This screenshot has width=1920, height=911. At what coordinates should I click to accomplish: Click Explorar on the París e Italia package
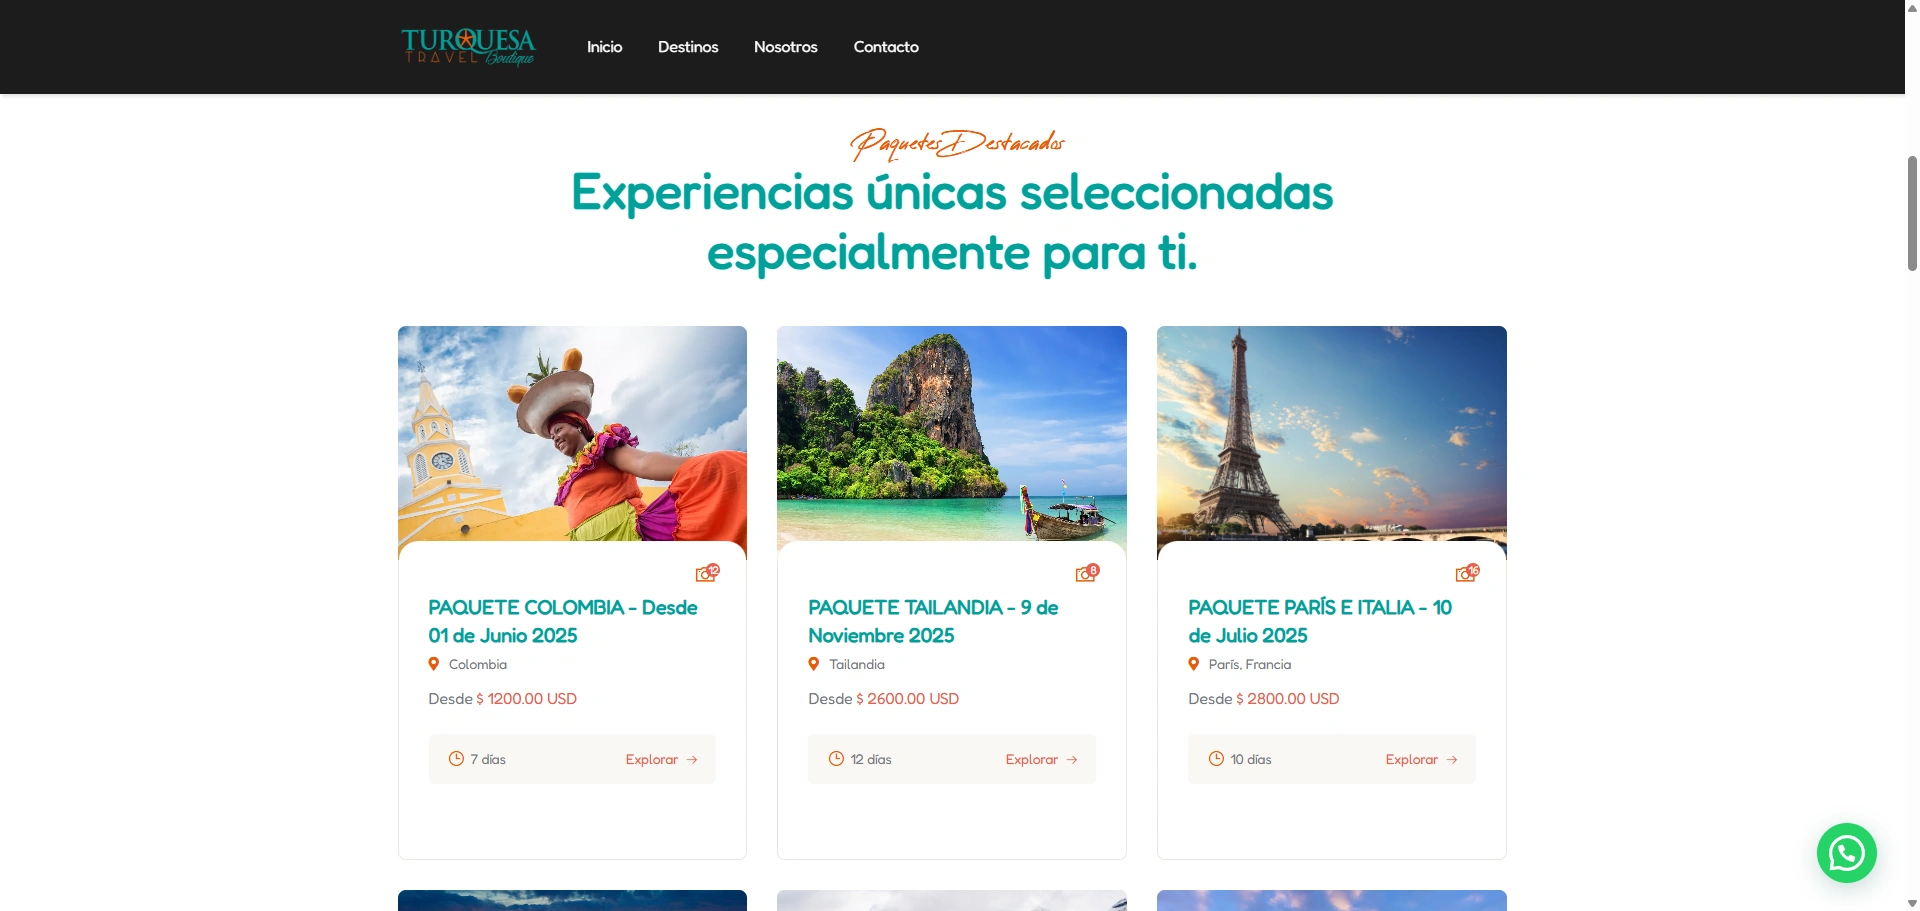[1422, 760]
